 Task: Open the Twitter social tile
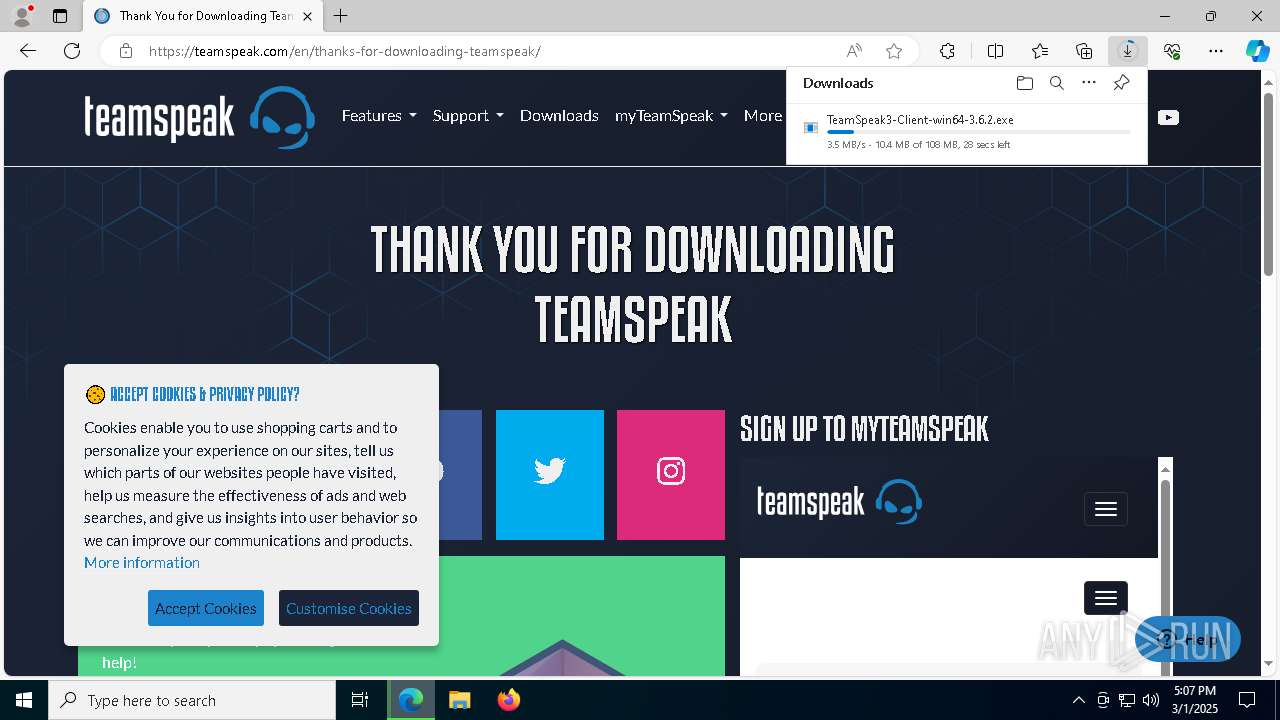(550, 475)
